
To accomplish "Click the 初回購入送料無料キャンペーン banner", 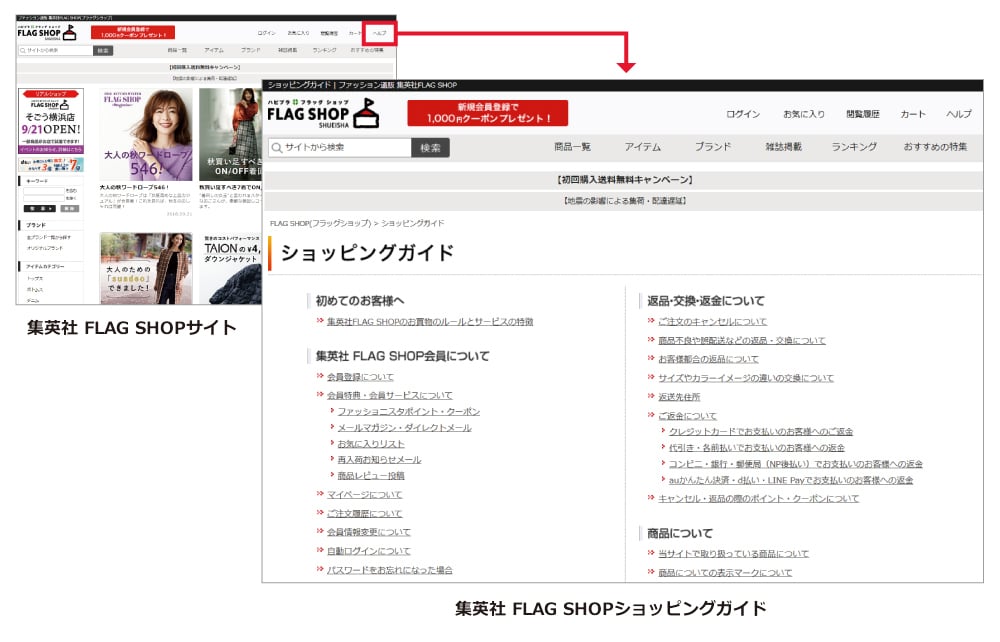I will pyautogui.click(x=622, y=179).
